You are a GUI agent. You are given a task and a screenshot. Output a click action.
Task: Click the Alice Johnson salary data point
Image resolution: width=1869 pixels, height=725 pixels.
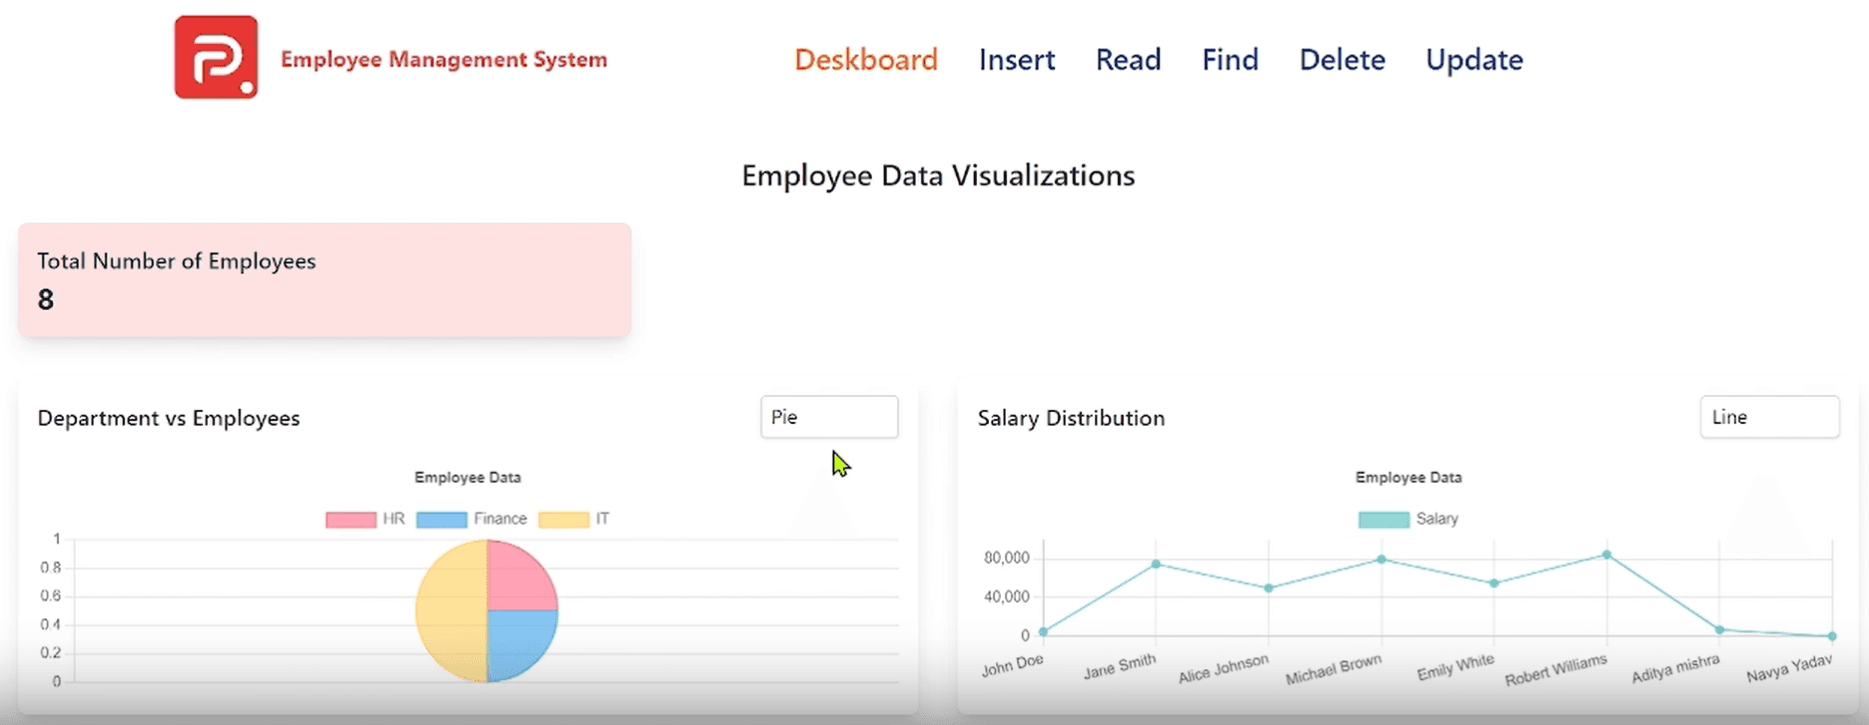pyautogui.click(x=1269, y=588)
